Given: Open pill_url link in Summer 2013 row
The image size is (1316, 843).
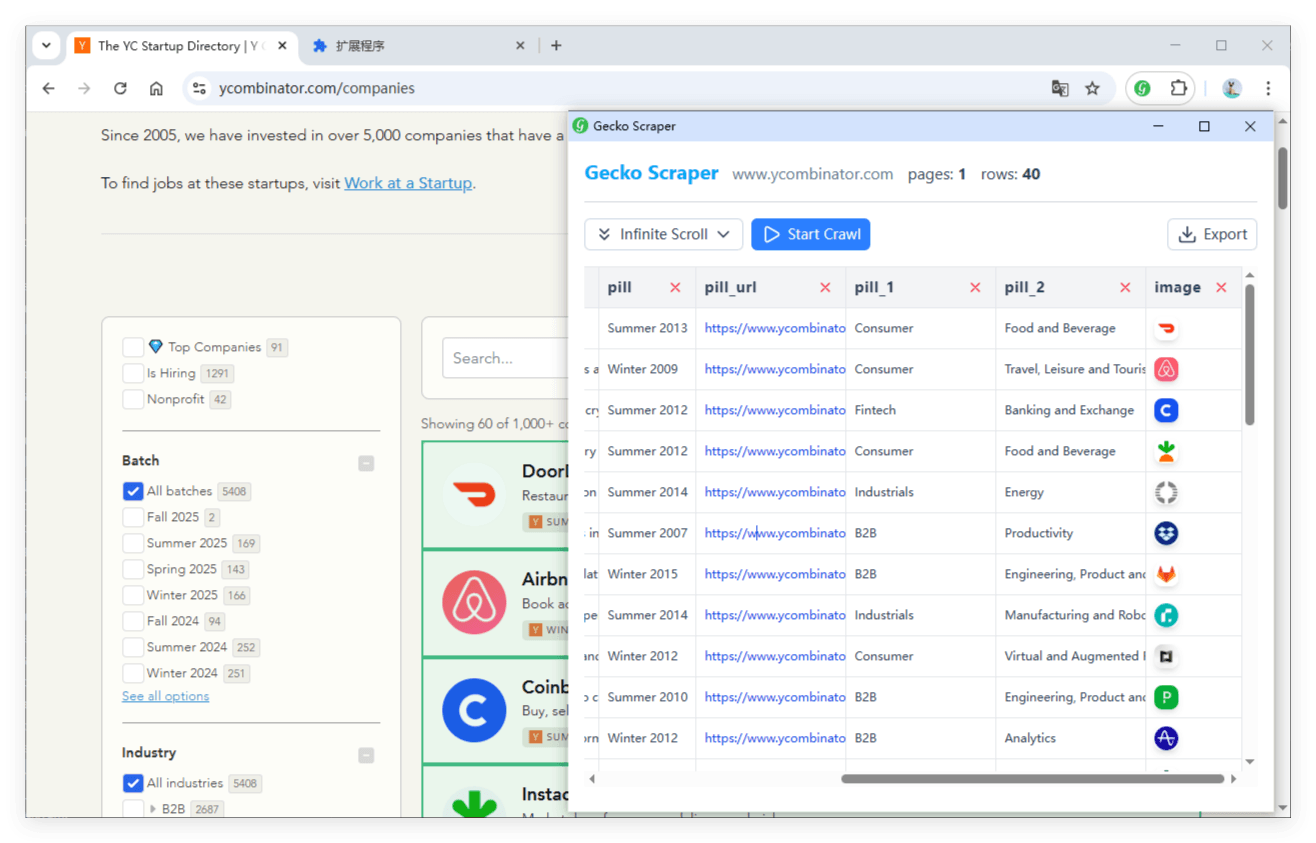Looking at the screenshot, I should click(775, 328).
